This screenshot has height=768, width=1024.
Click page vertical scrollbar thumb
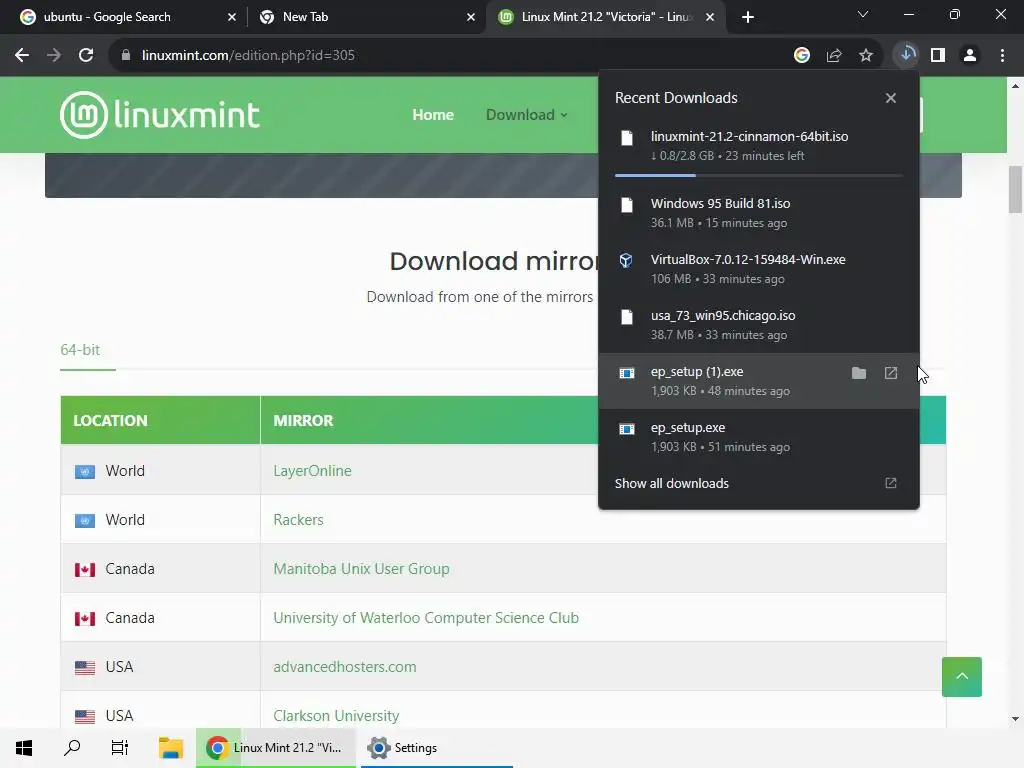(x=1015, y=189)
